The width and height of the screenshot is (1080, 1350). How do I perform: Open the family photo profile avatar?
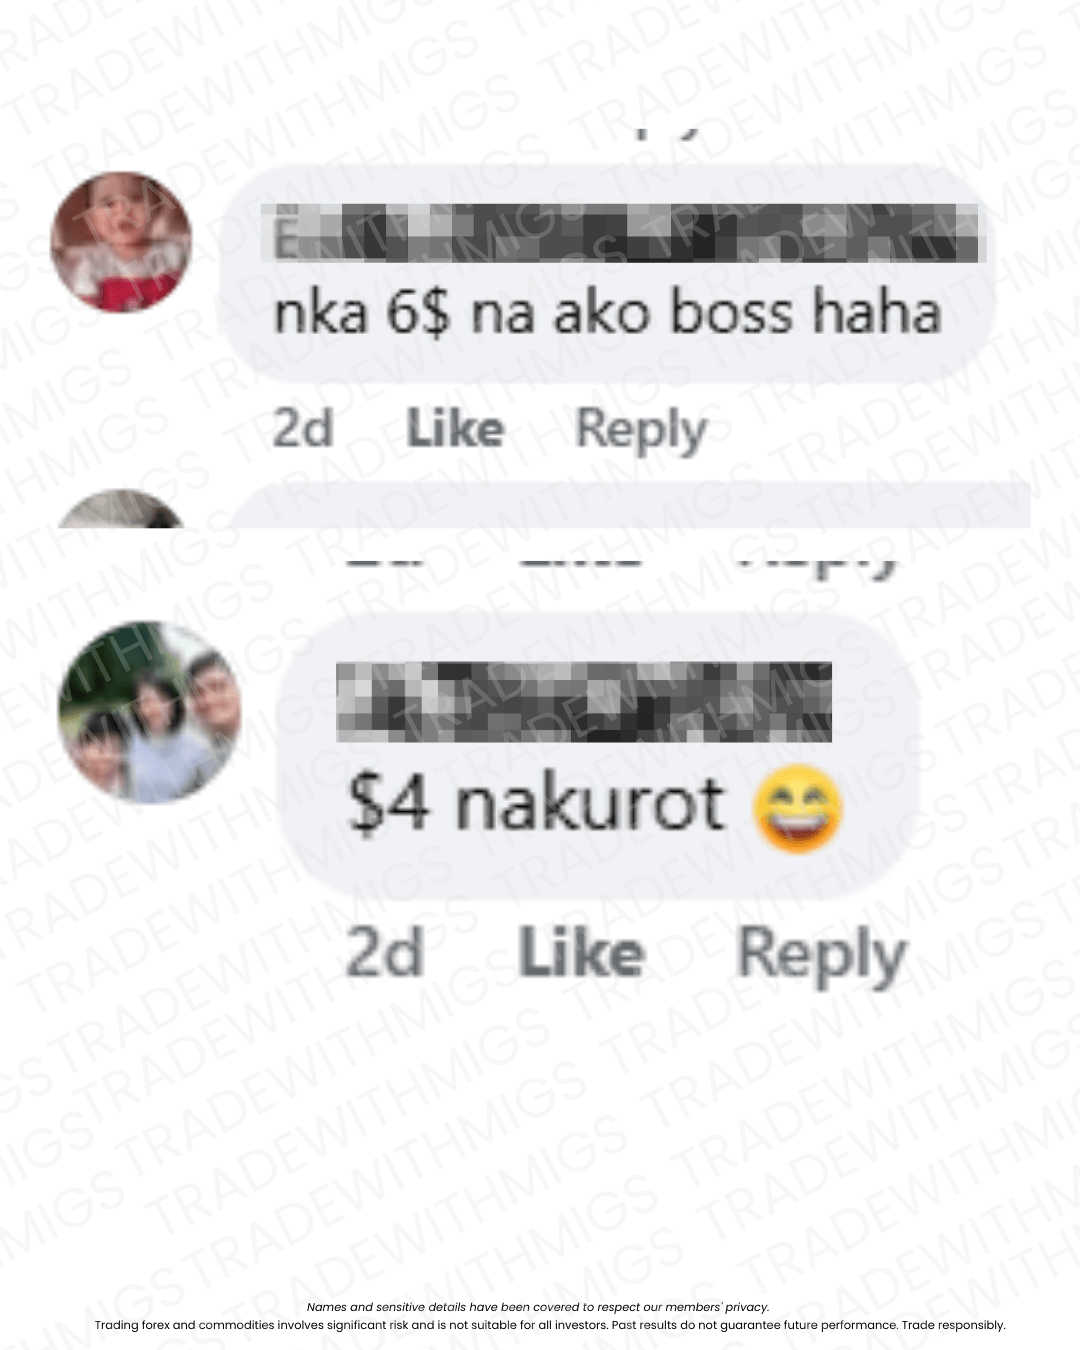(x=150, y=711)
